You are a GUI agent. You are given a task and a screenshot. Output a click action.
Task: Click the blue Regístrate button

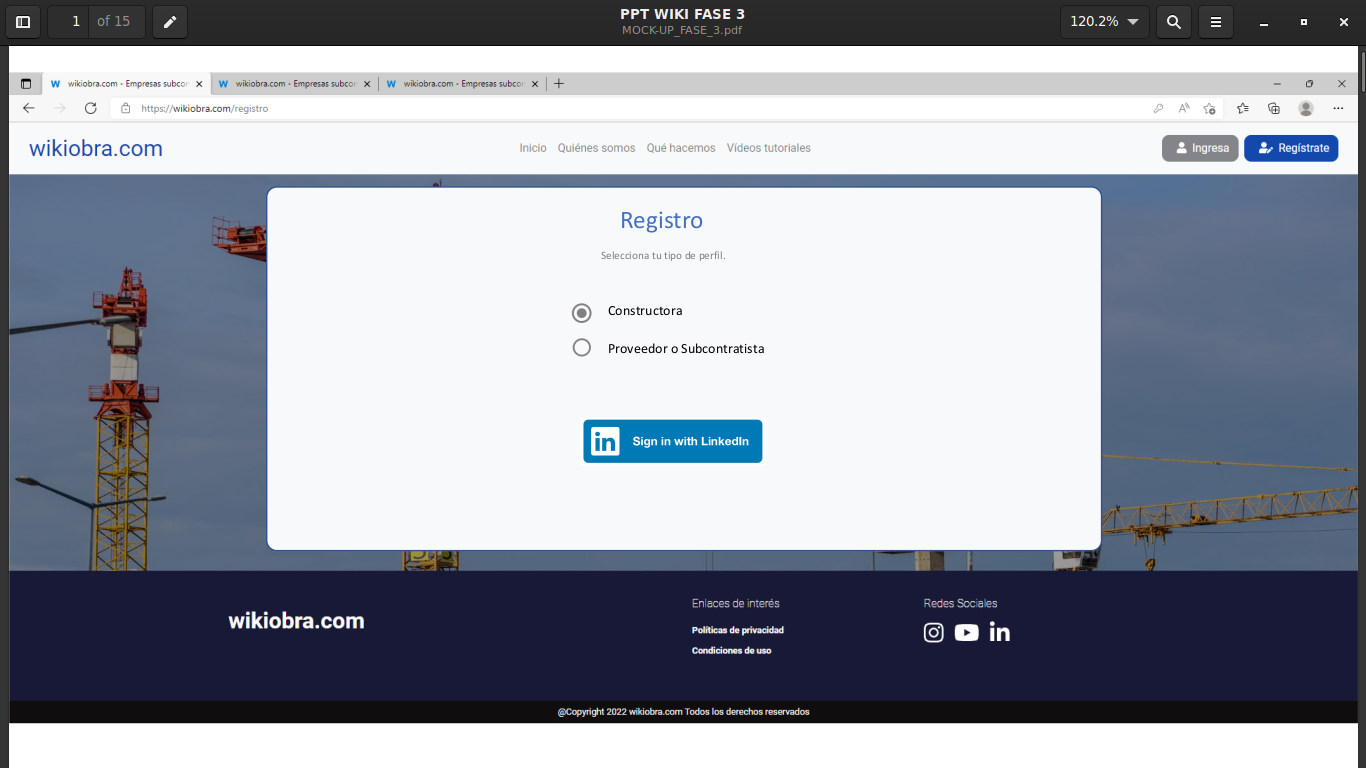[1291, 148]
